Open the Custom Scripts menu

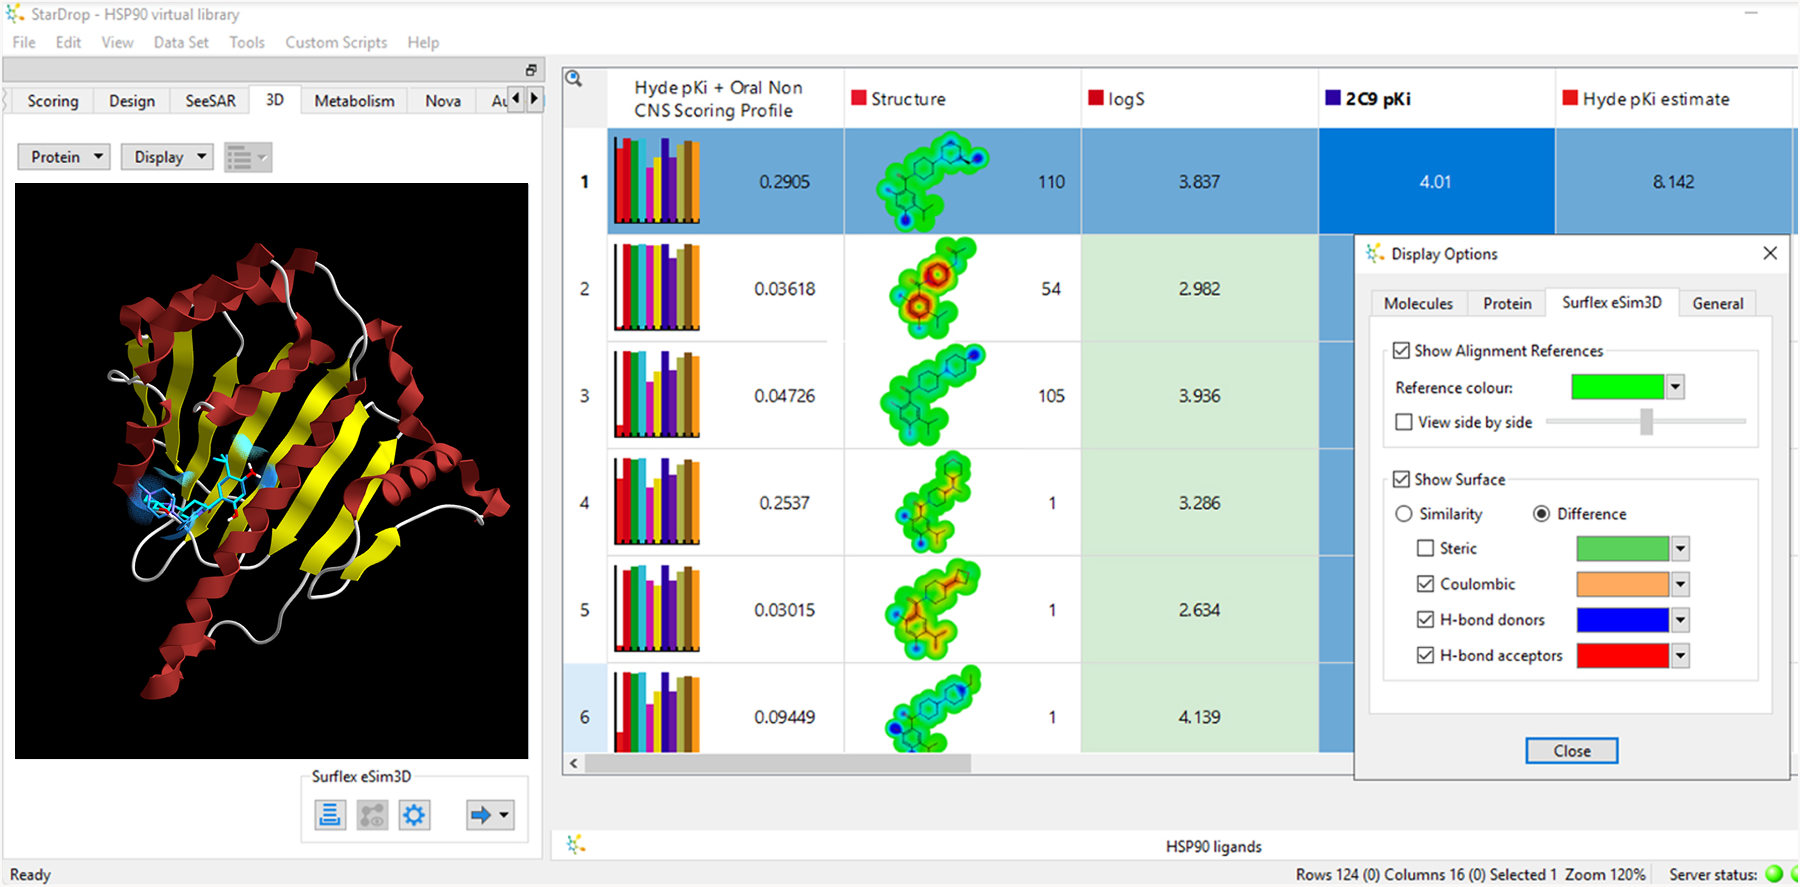tap(336, 42)
